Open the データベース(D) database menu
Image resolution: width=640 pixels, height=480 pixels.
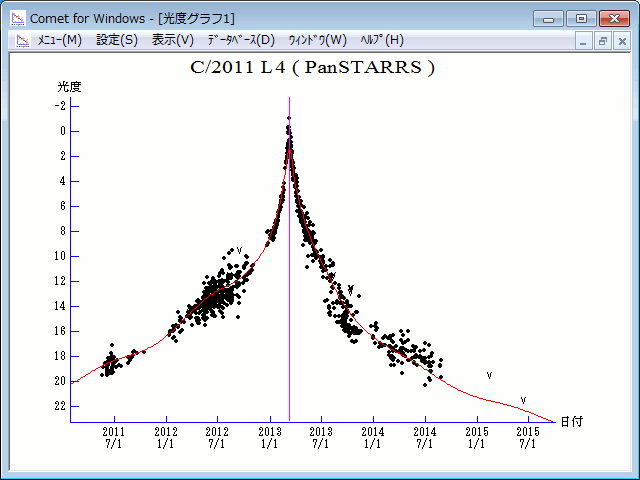point(241,40)
